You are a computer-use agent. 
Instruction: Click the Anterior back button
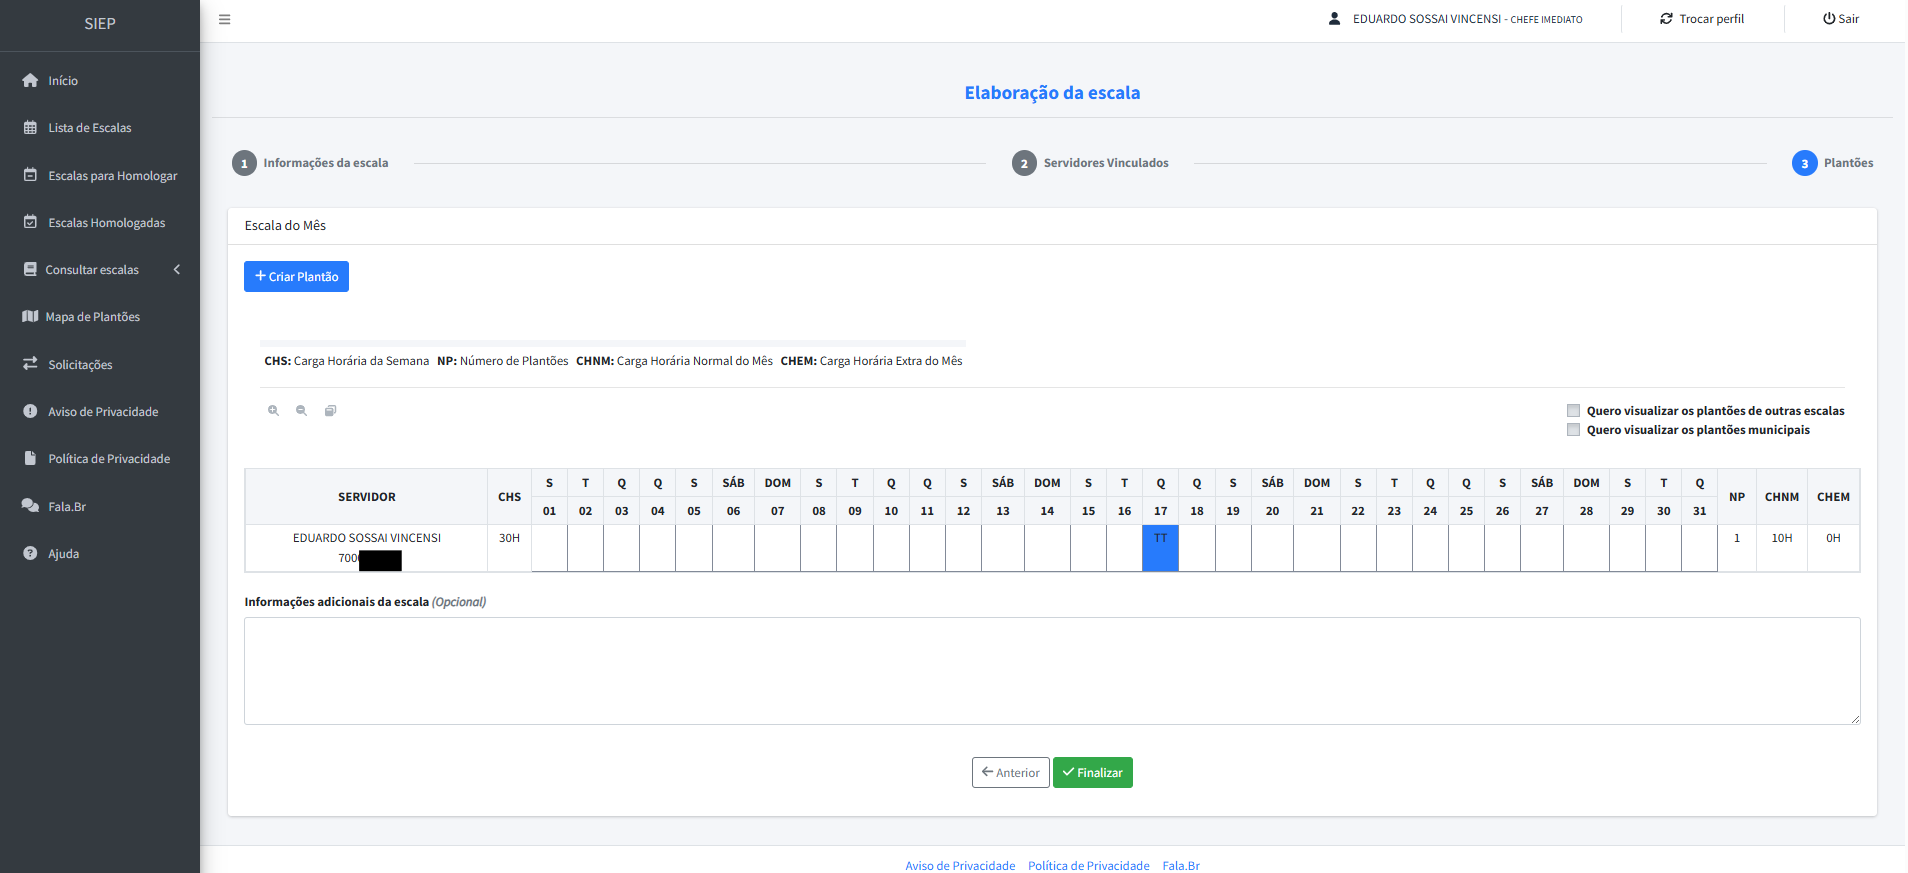point(1010,773)
